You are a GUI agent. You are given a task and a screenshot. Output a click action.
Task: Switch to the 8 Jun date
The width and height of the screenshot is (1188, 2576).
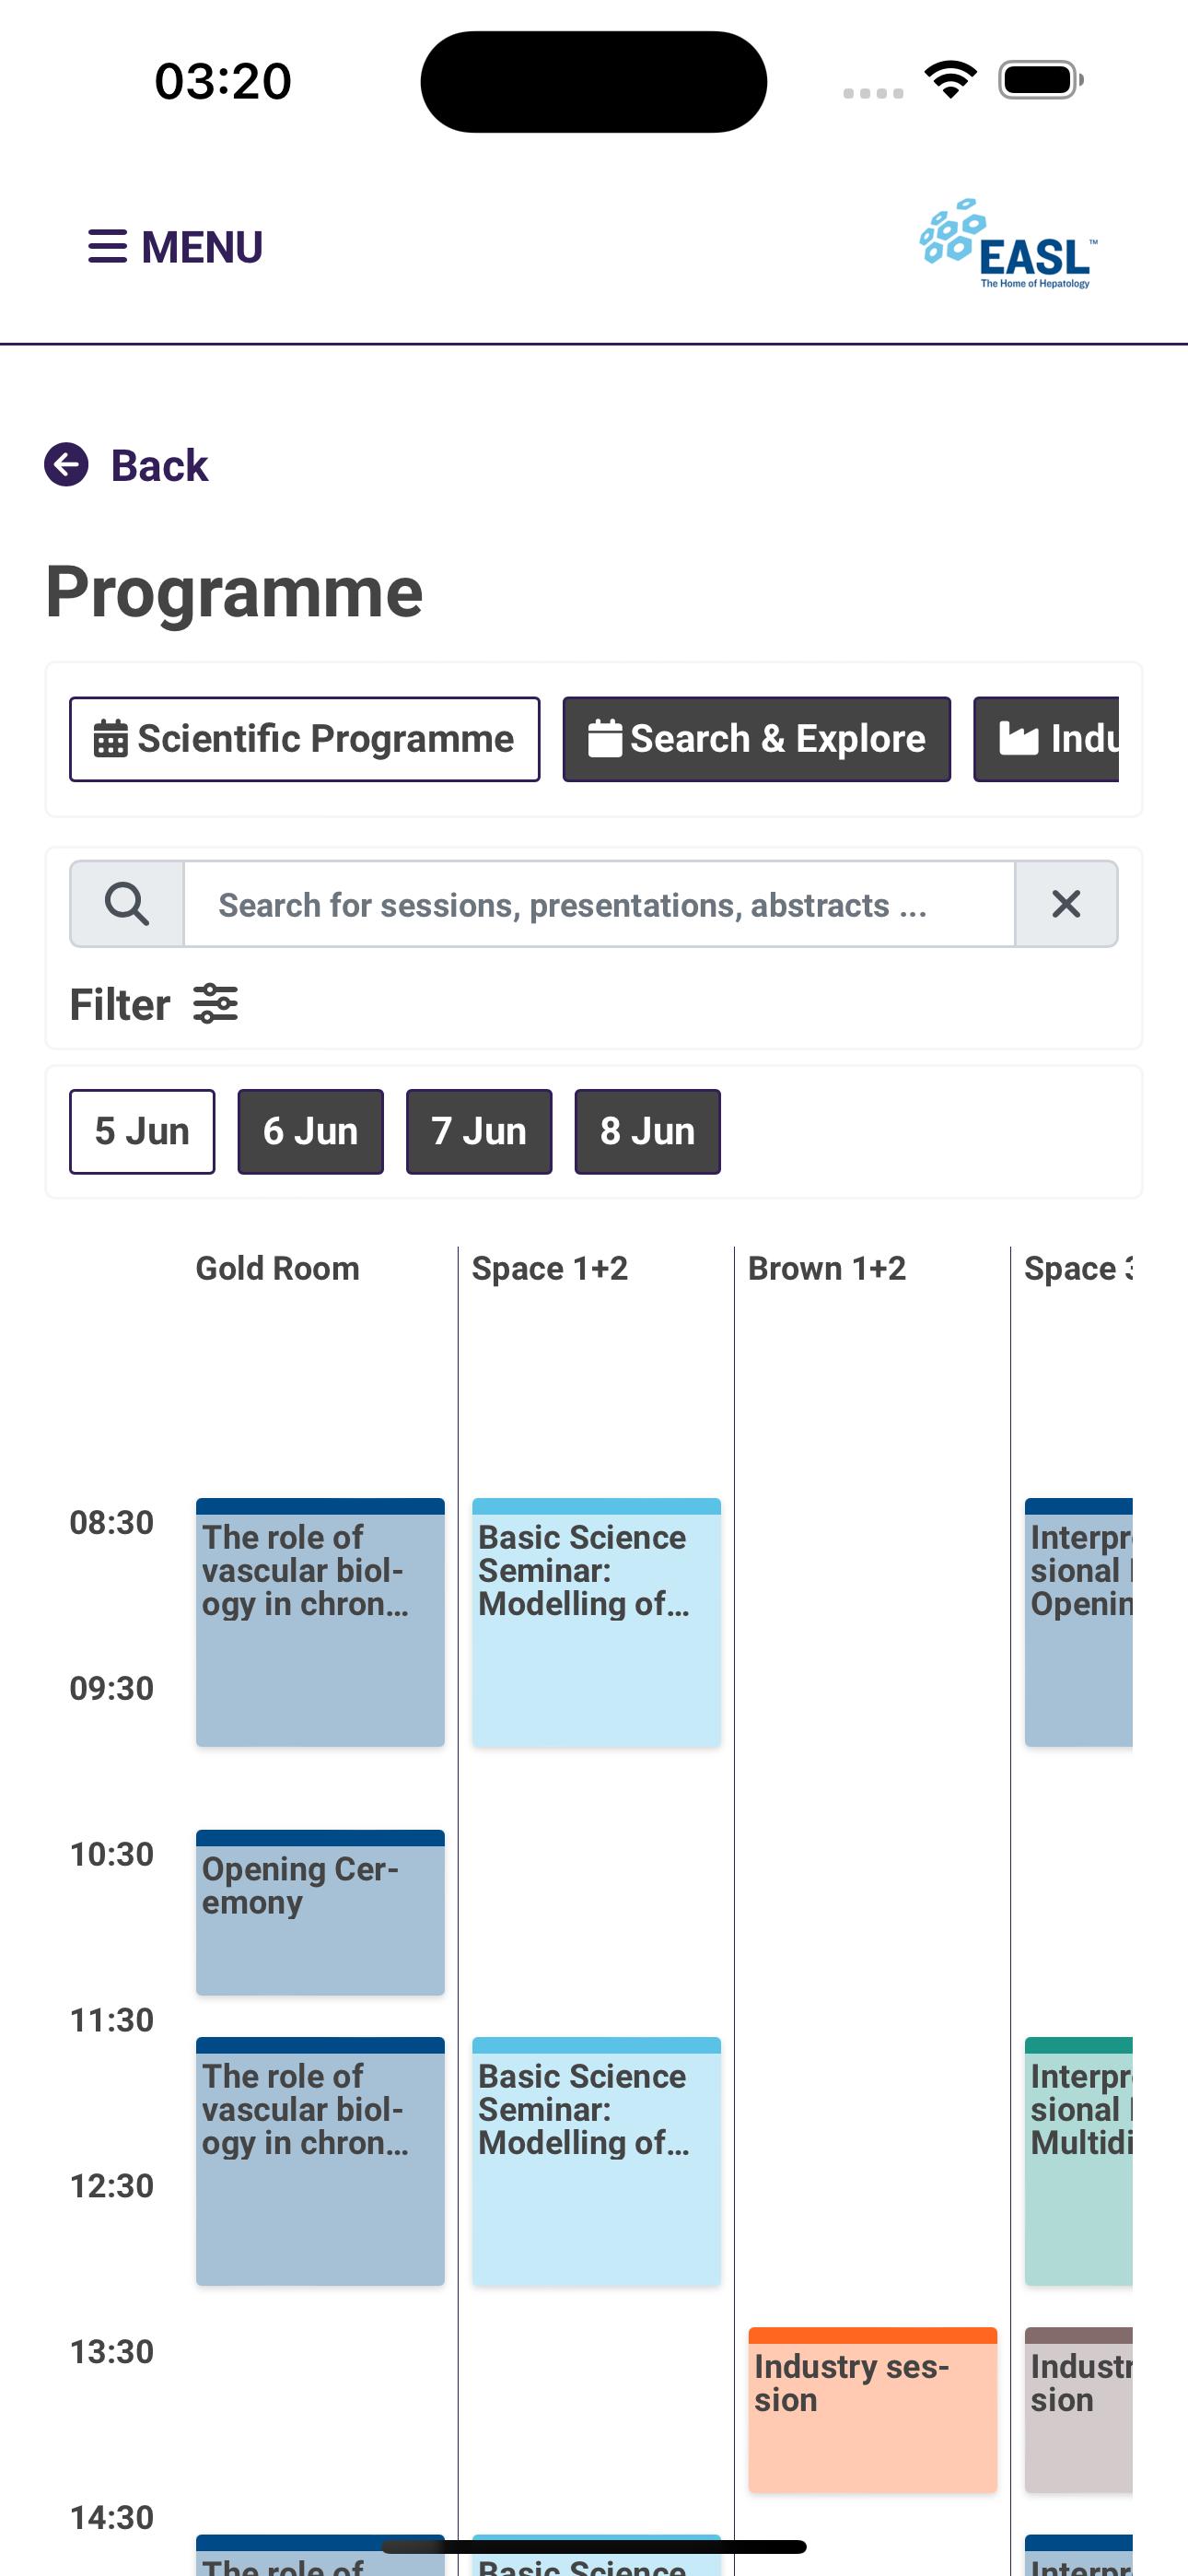648,1131
